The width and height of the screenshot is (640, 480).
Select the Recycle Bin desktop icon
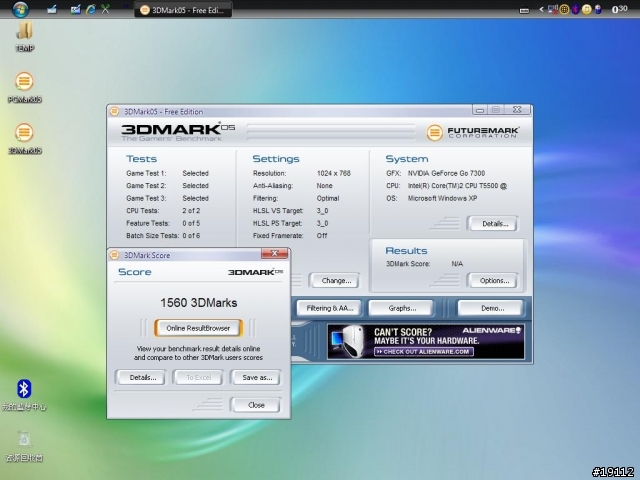[x=24, y=446]
